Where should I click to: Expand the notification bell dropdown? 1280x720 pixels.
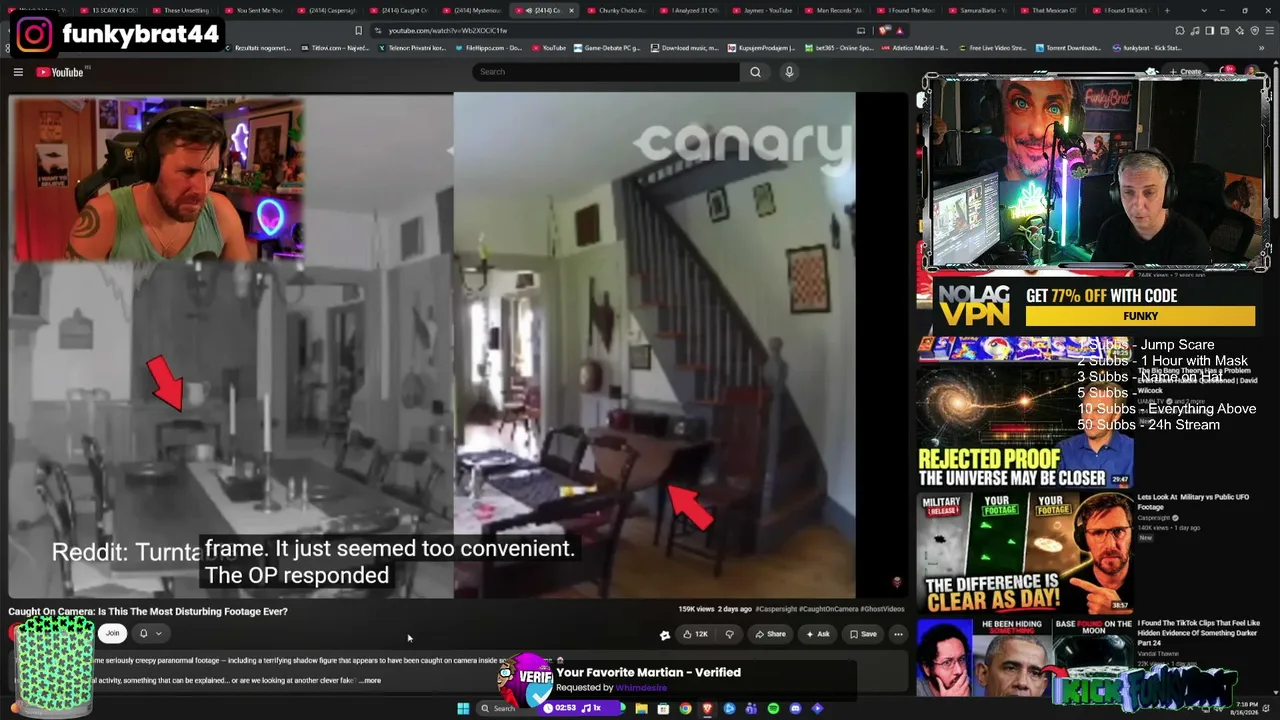150,633
